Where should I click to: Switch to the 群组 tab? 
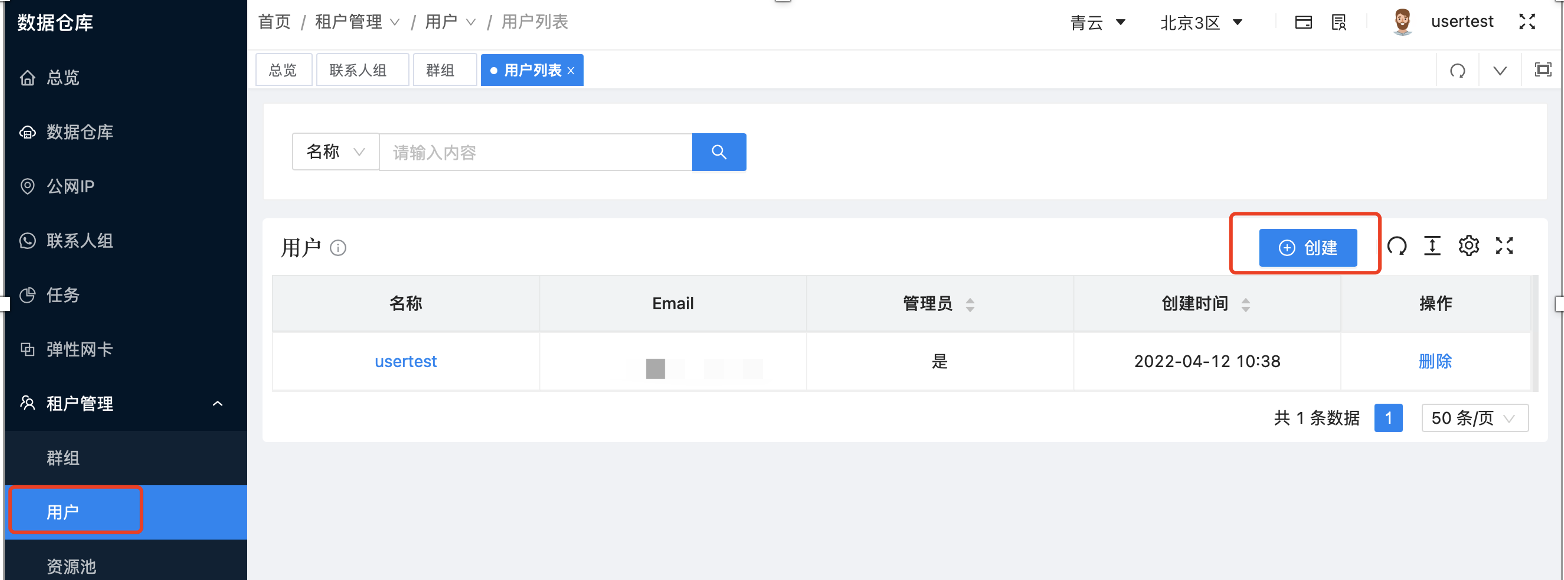(444, 69)
